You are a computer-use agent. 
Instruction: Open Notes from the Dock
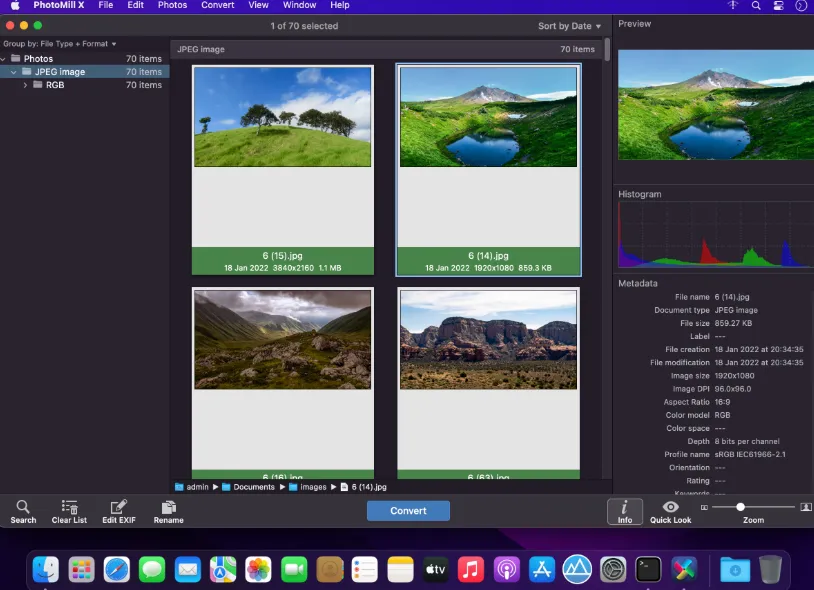(x=400, y=569)
